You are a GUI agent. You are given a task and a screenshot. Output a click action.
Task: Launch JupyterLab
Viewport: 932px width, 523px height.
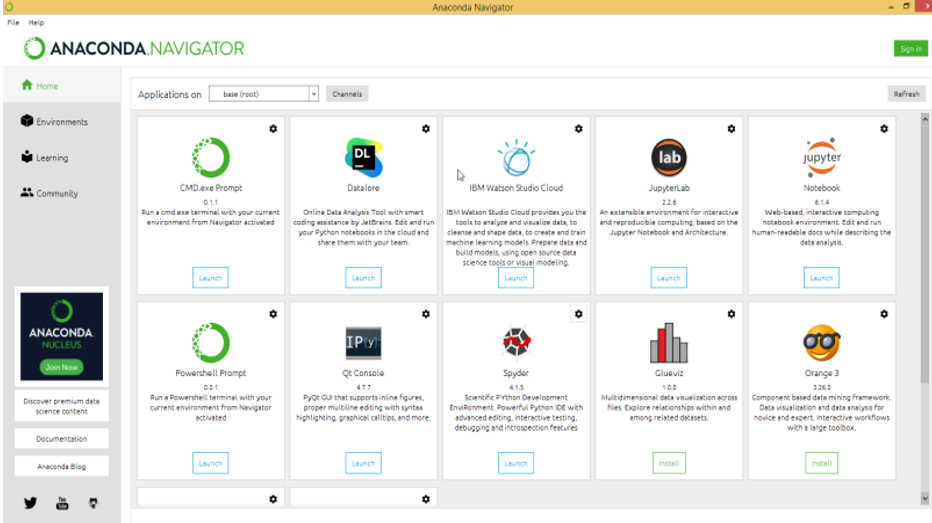pyautogui.click(x=669, y=278)
